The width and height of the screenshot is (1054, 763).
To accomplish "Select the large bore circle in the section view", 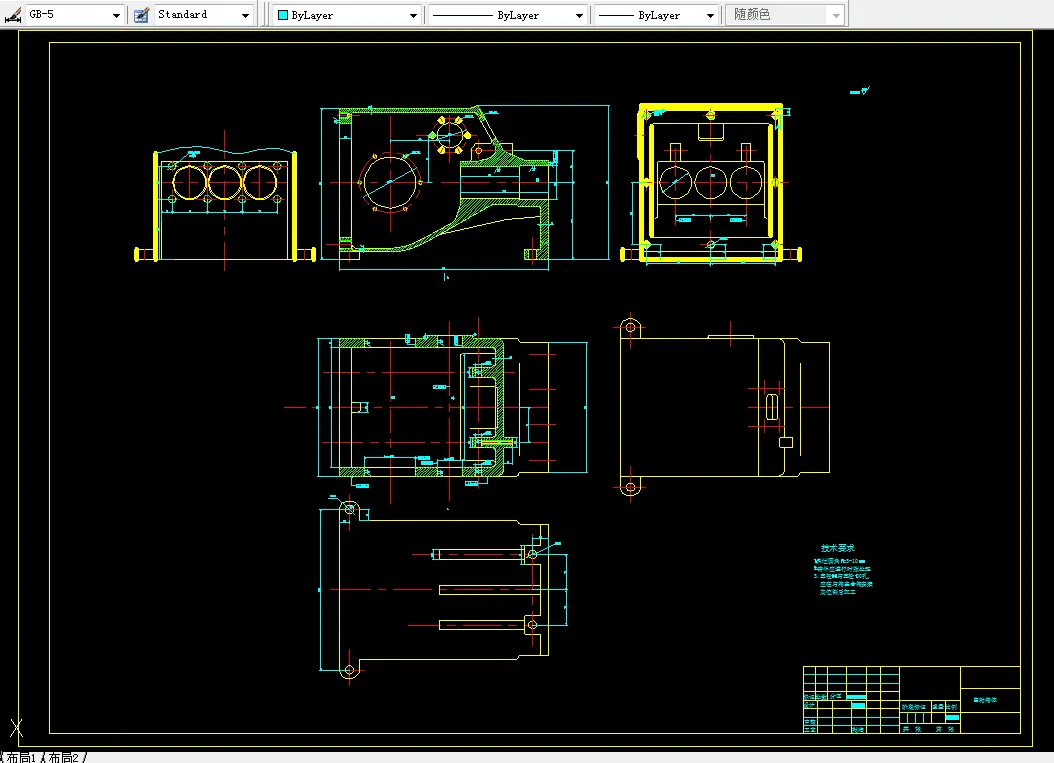I will (x=391, y=182).
